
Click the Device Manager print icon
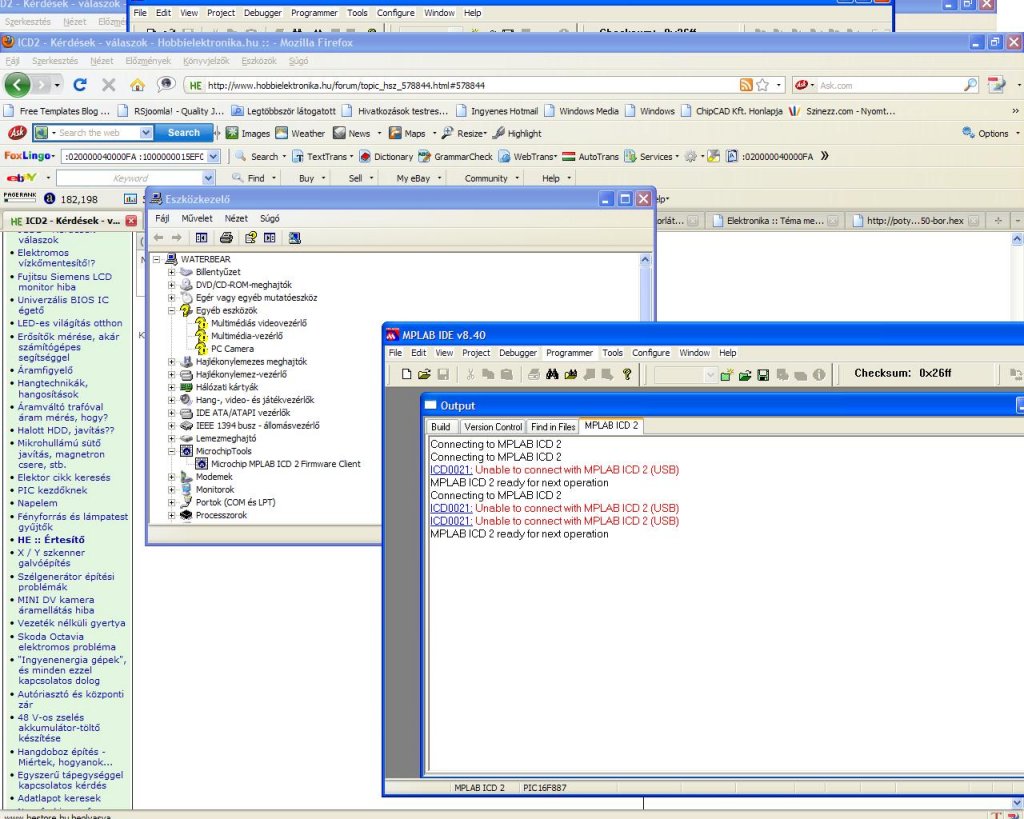point(226,238)
